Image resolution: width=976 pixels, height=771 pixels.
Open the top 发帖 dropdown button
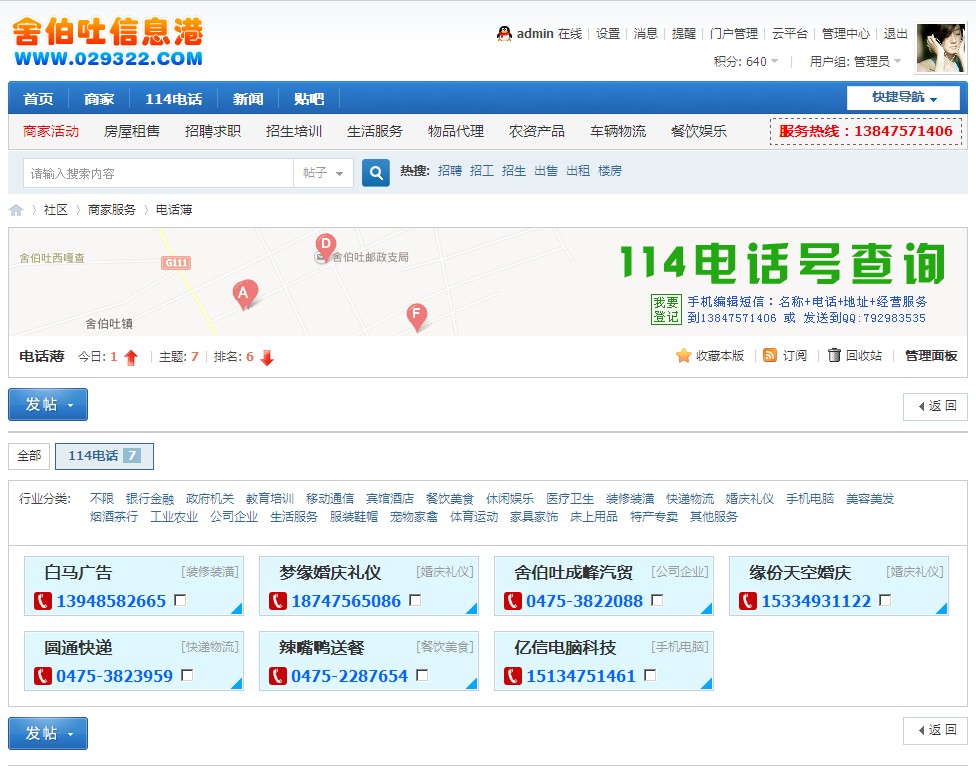tap(48, 404)
